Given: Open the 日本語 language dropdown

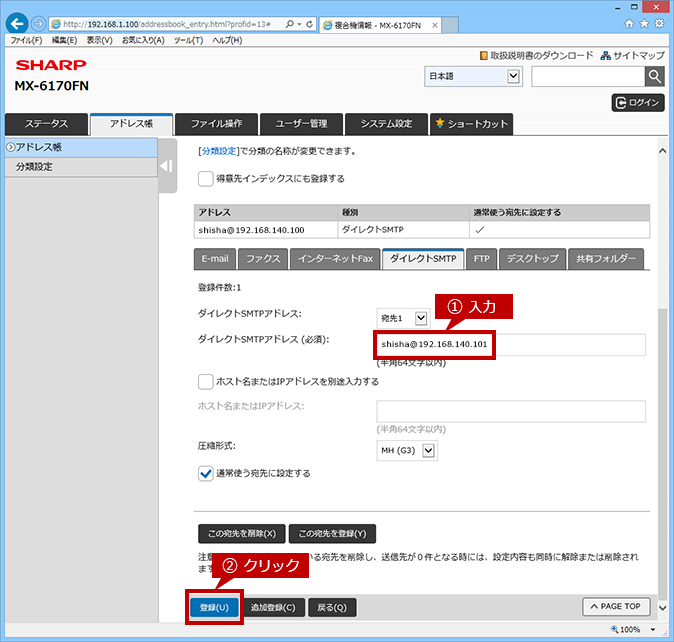Looking at the screenshot, I should click(473, 76).
